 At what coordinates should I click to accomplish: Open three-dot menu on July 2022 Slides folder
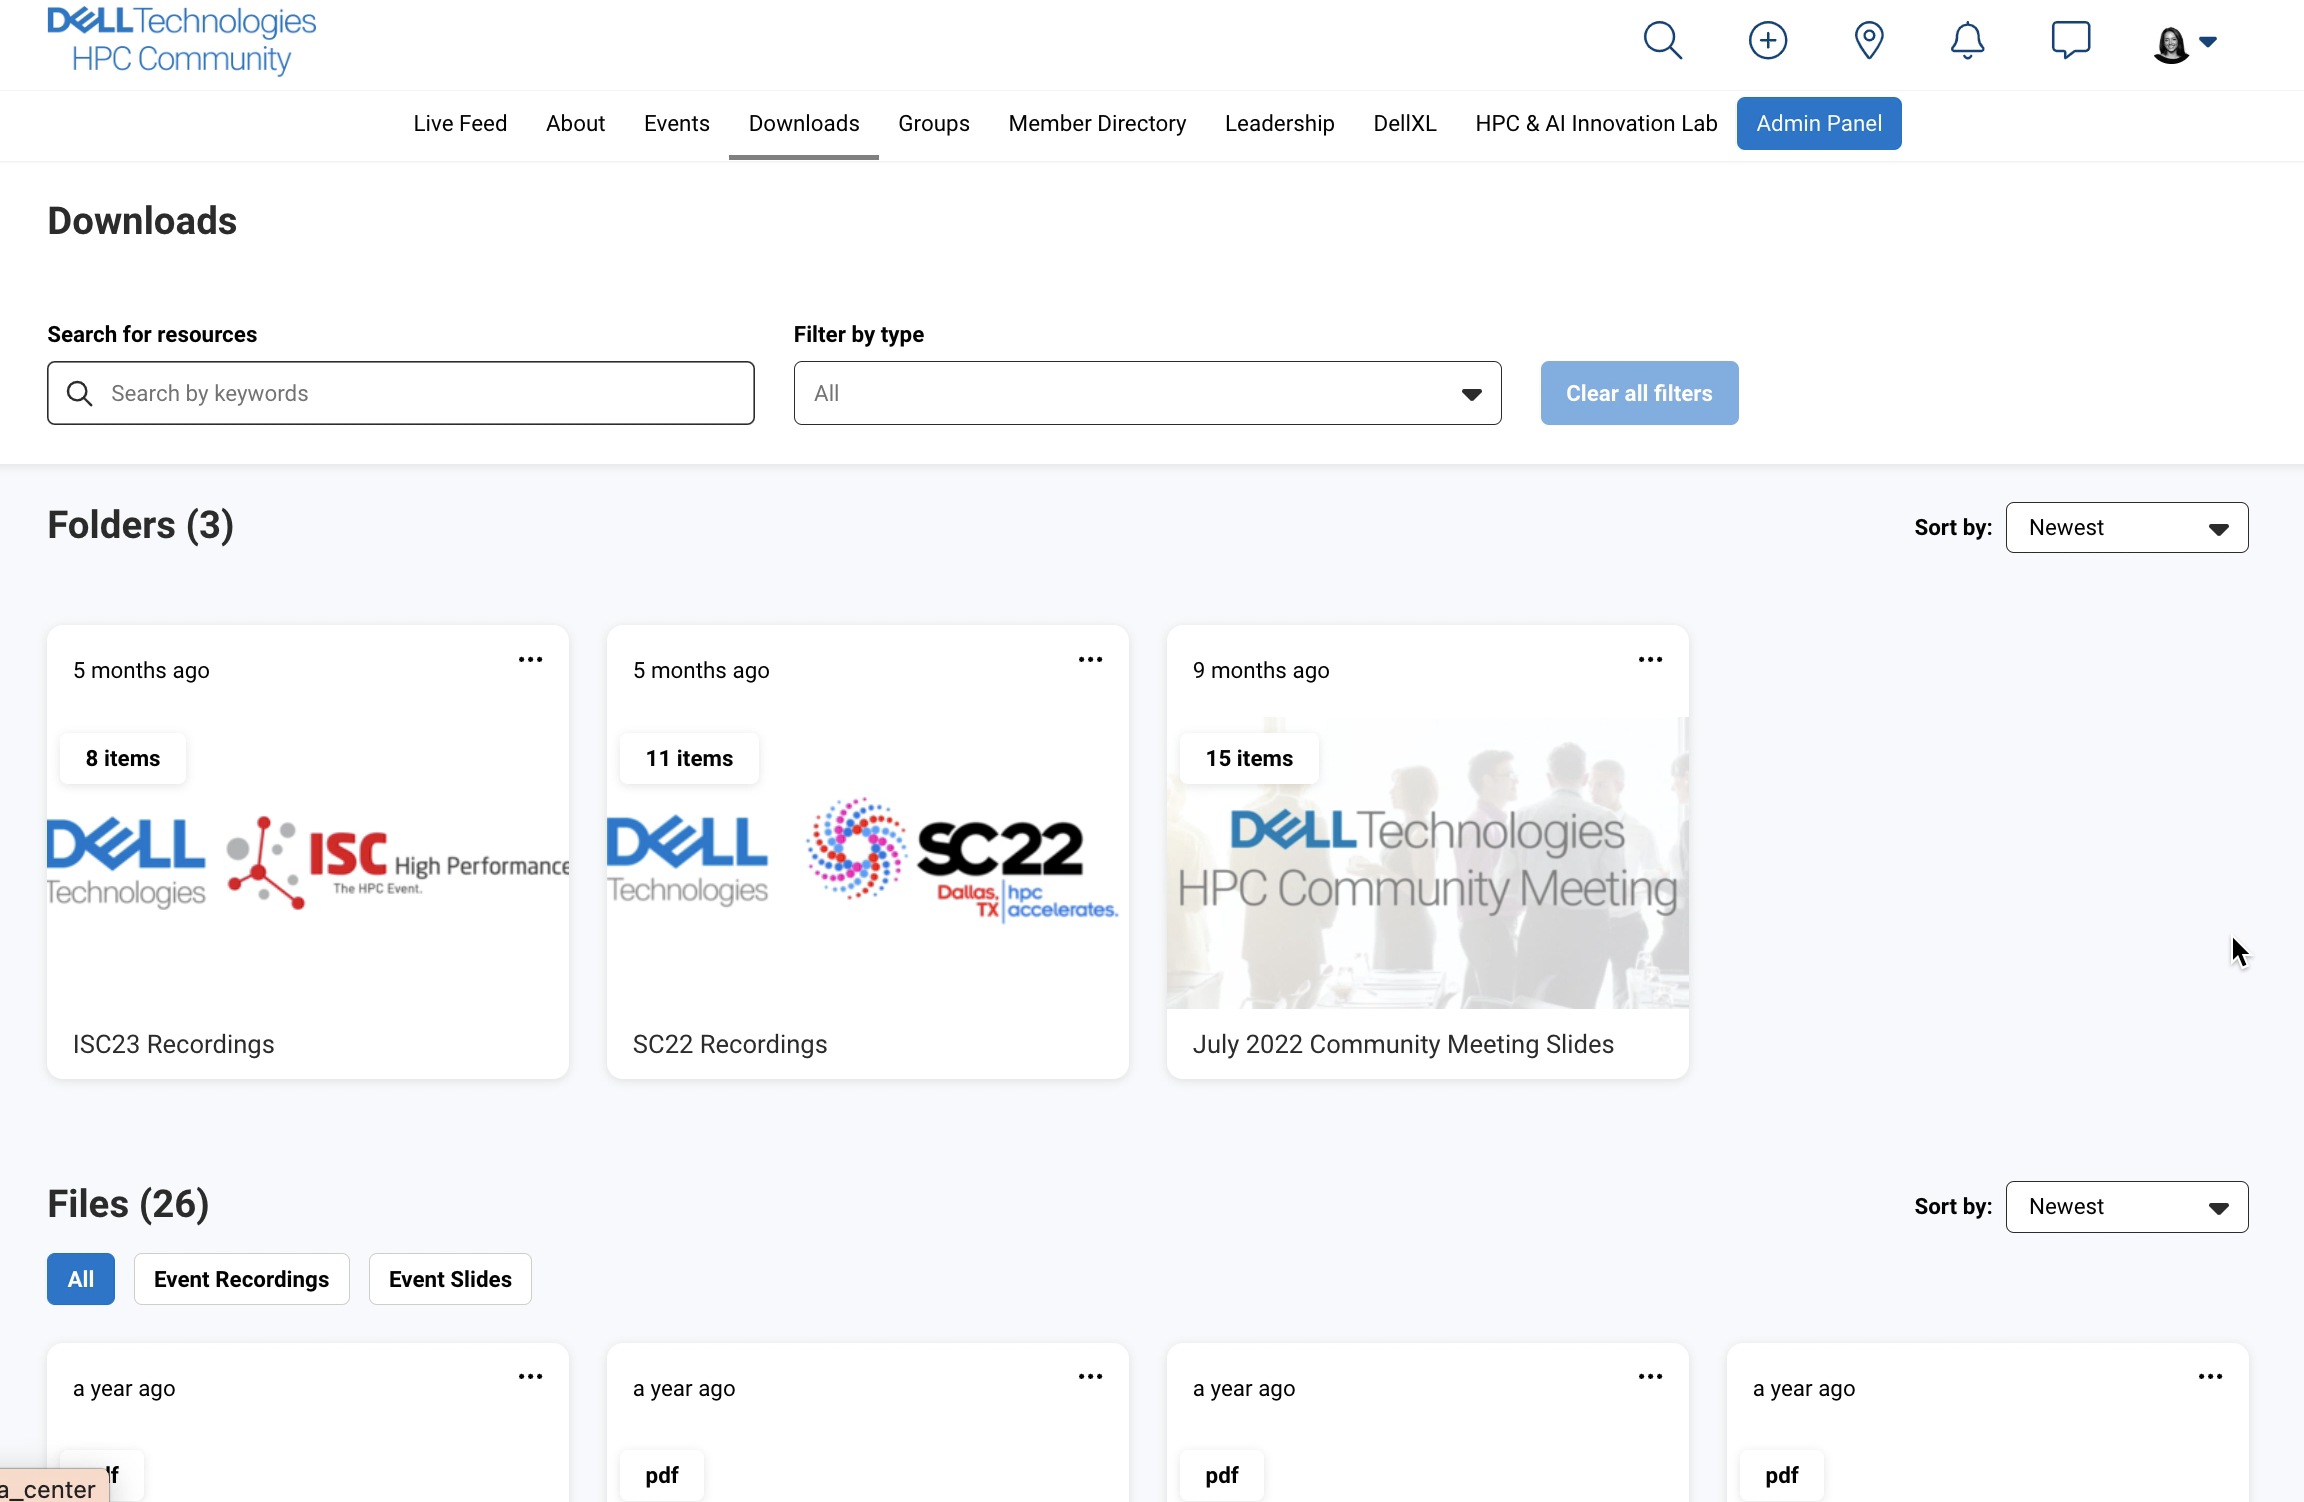(x=1650, y=660)
